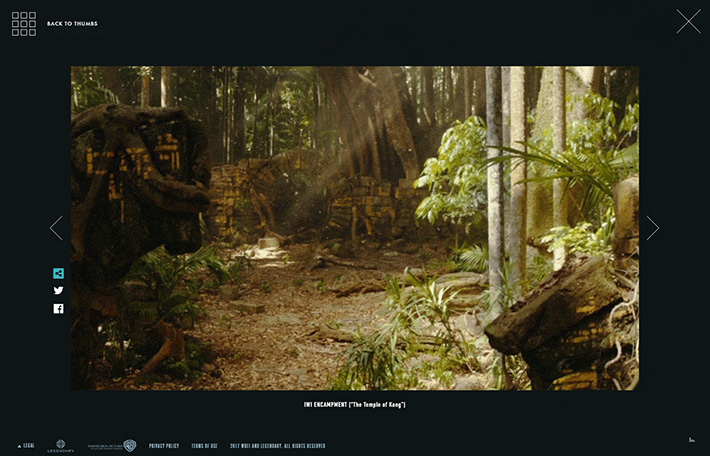Open the Legendary logo link
Viewport: 710px width, 456px height.
pos(61,446)
